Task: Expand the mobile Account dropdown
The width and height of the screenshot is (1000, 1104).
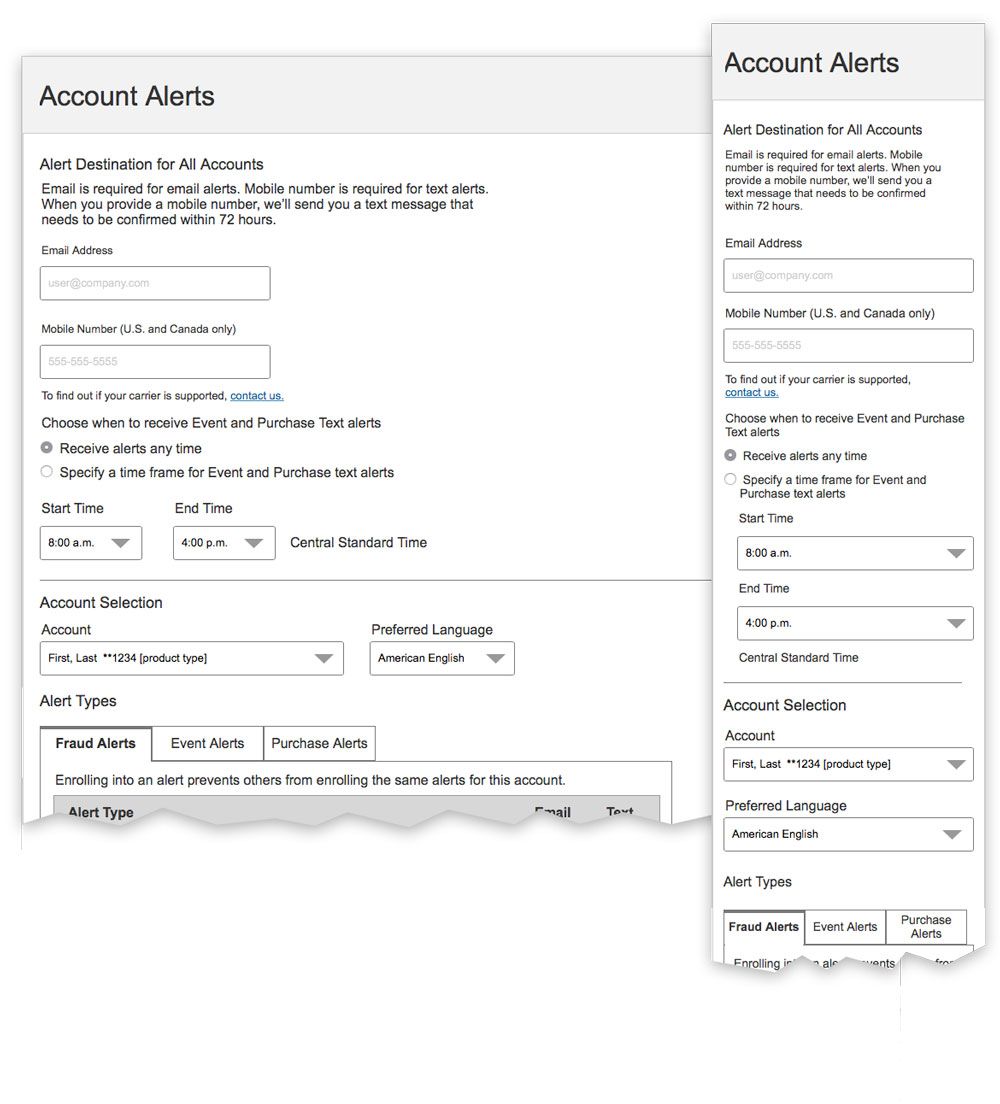Action: point(848,764)
